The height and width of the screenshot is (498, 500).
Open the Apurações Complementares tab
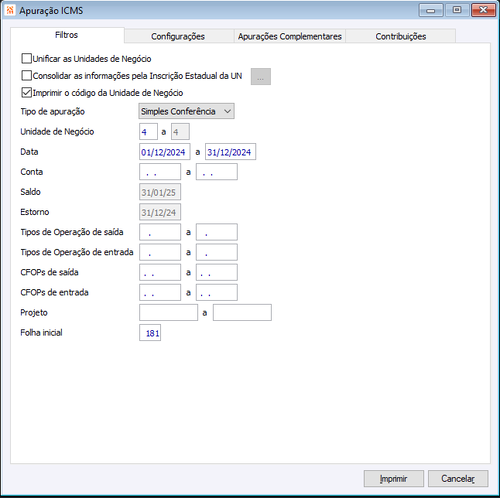tap(290, 36)
